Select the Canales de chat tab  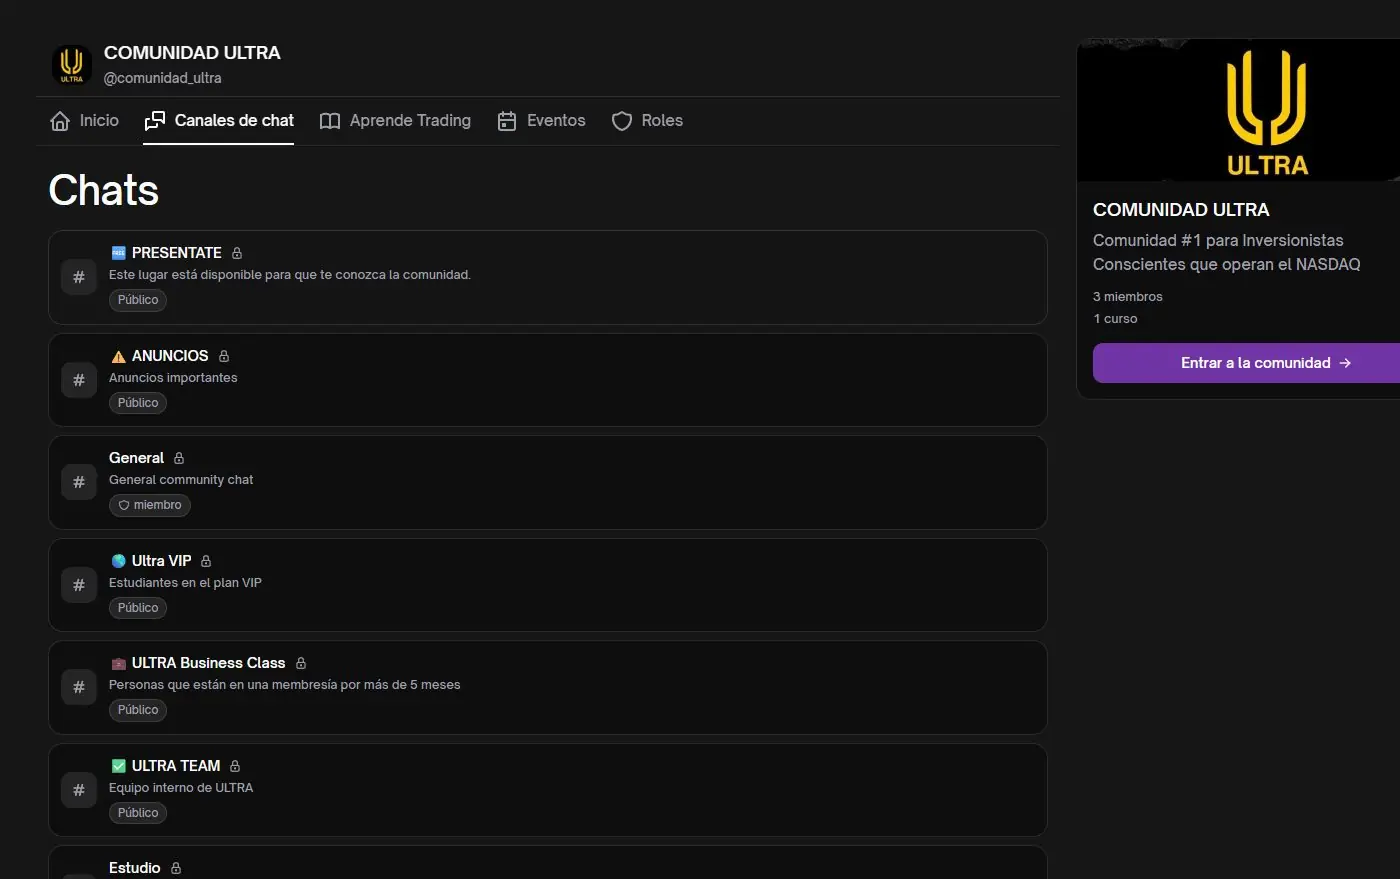[x=219, y=121]
